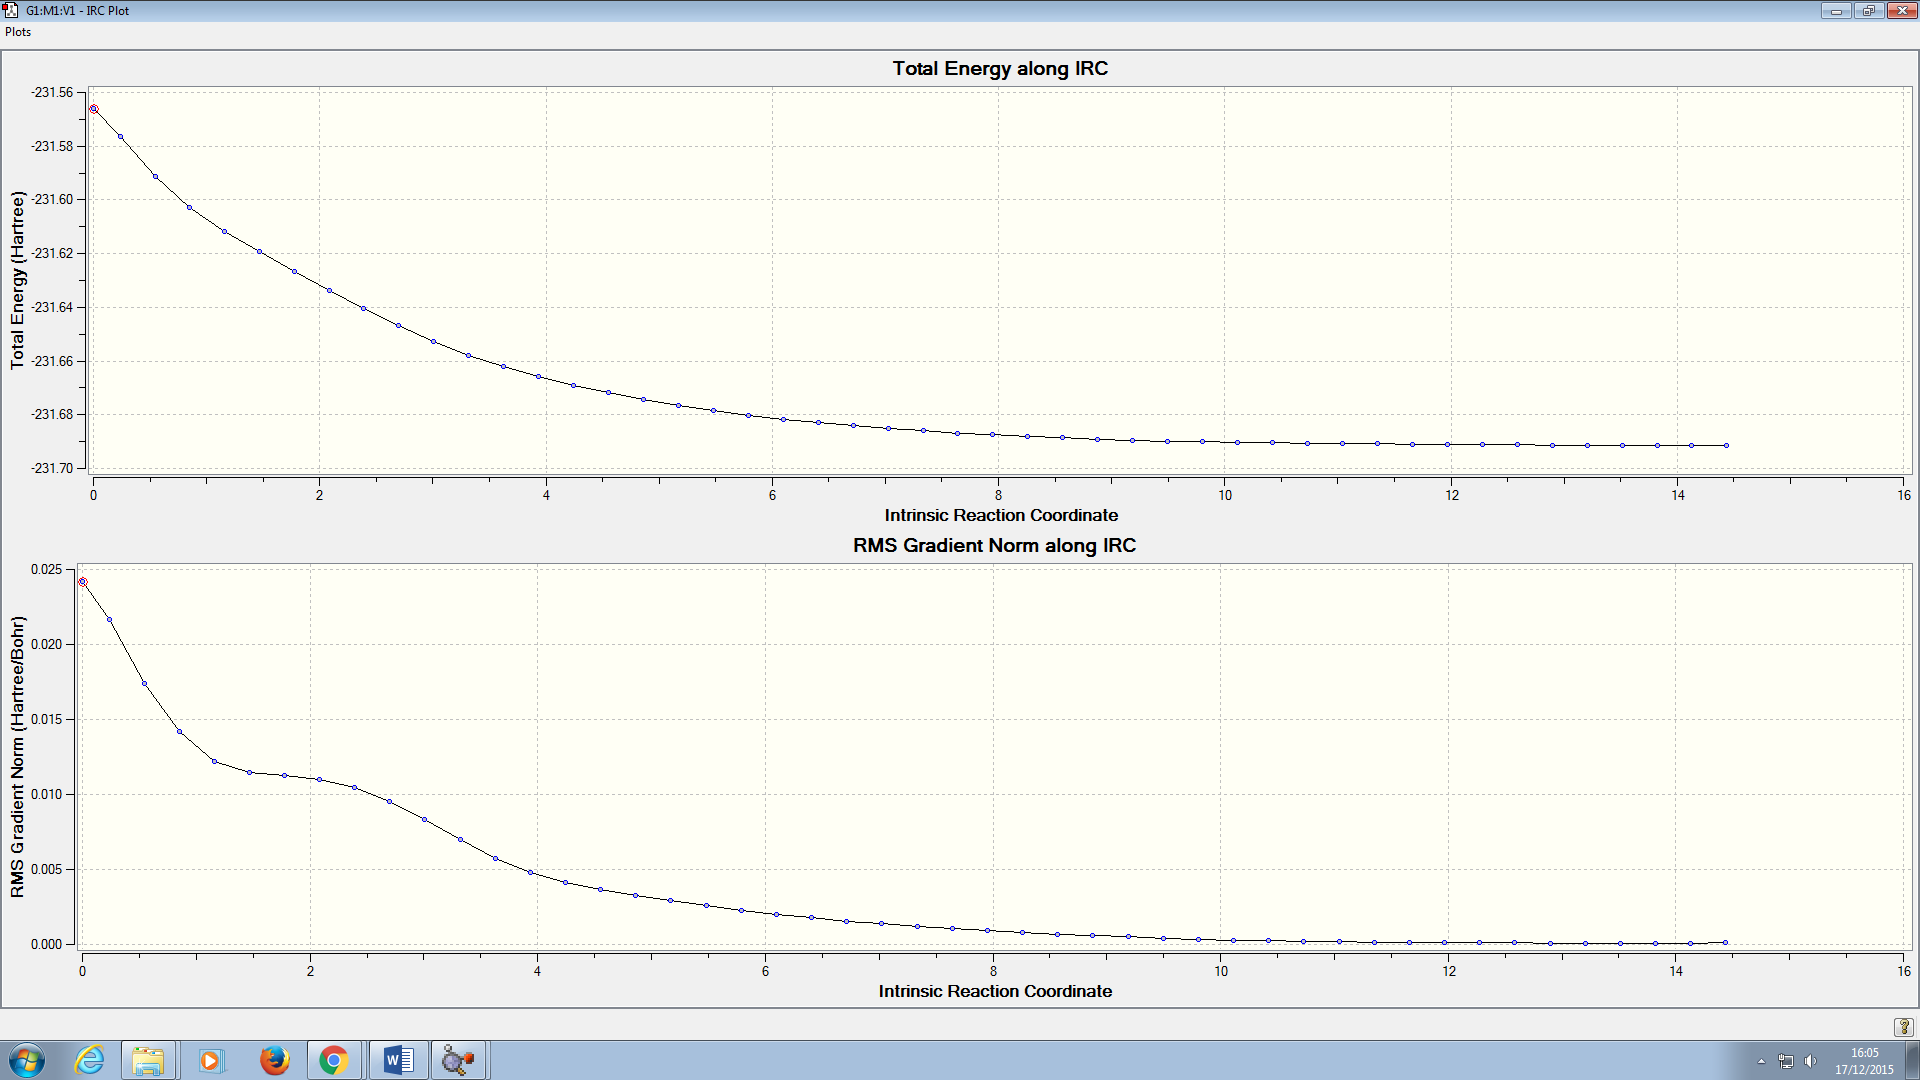
Task: Launch Firefox from the taskbar
Action: (x=273, y=1060)
